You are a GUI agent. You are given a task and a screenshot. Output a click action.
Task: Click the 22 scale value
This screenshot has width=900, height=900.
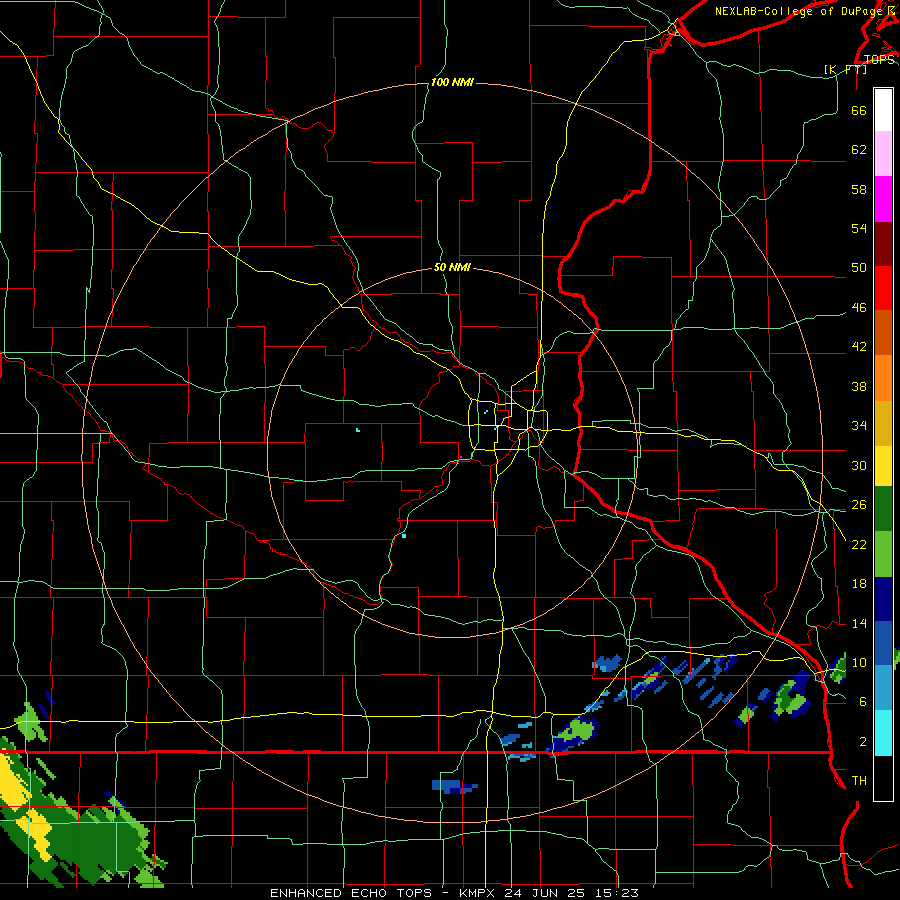point(859,544)
